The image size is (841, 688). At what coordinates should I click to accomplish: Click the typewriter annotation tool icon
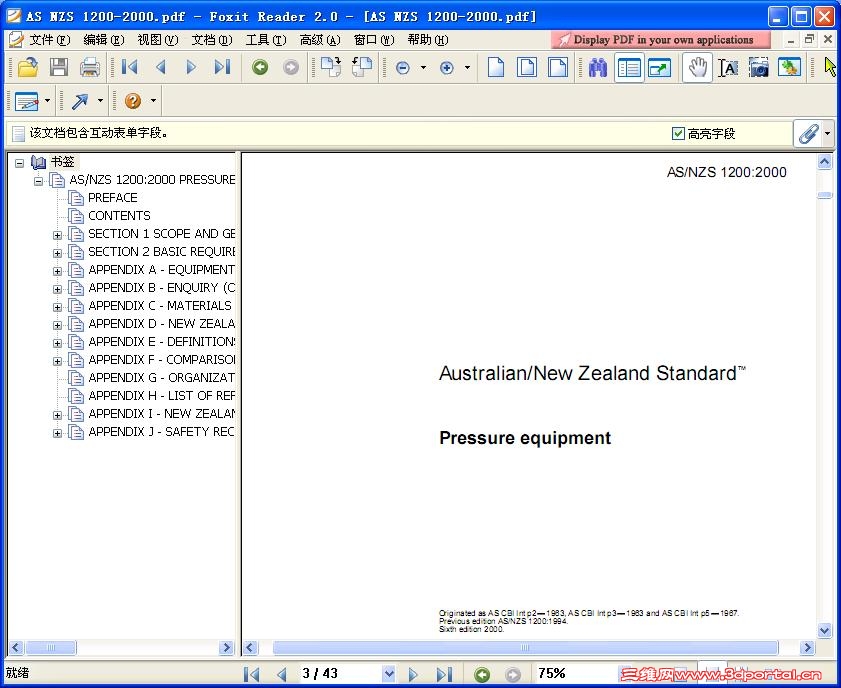(x=27, y=101)
